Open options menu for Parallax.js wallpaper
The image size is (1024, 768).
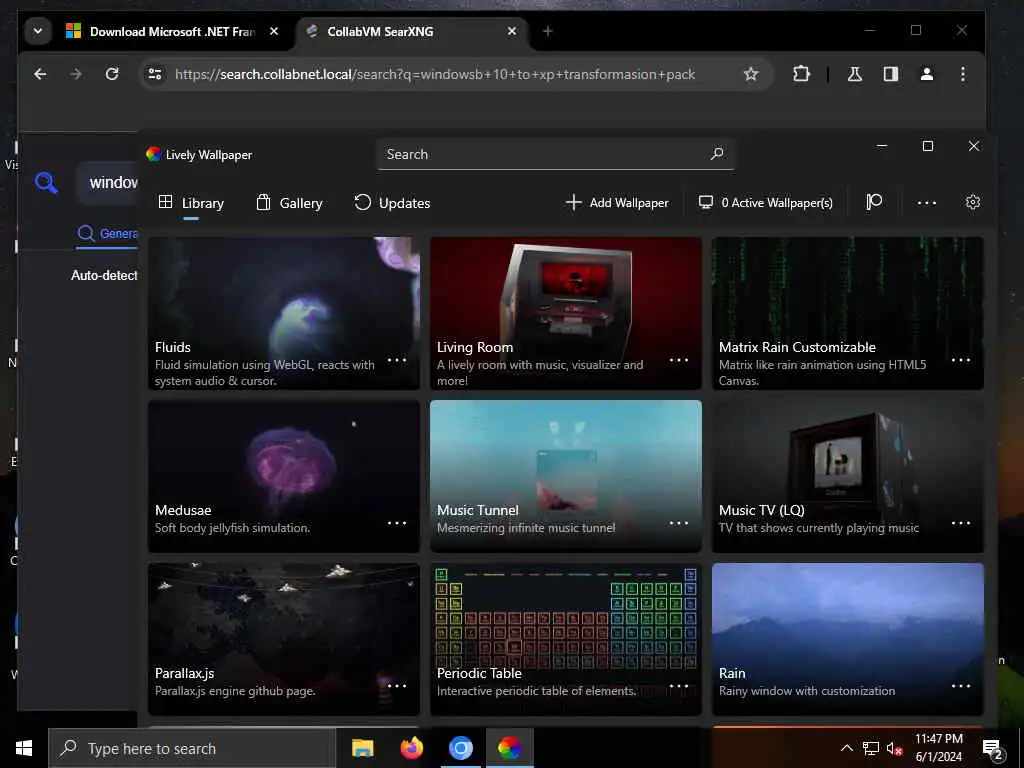coord(396,686)
